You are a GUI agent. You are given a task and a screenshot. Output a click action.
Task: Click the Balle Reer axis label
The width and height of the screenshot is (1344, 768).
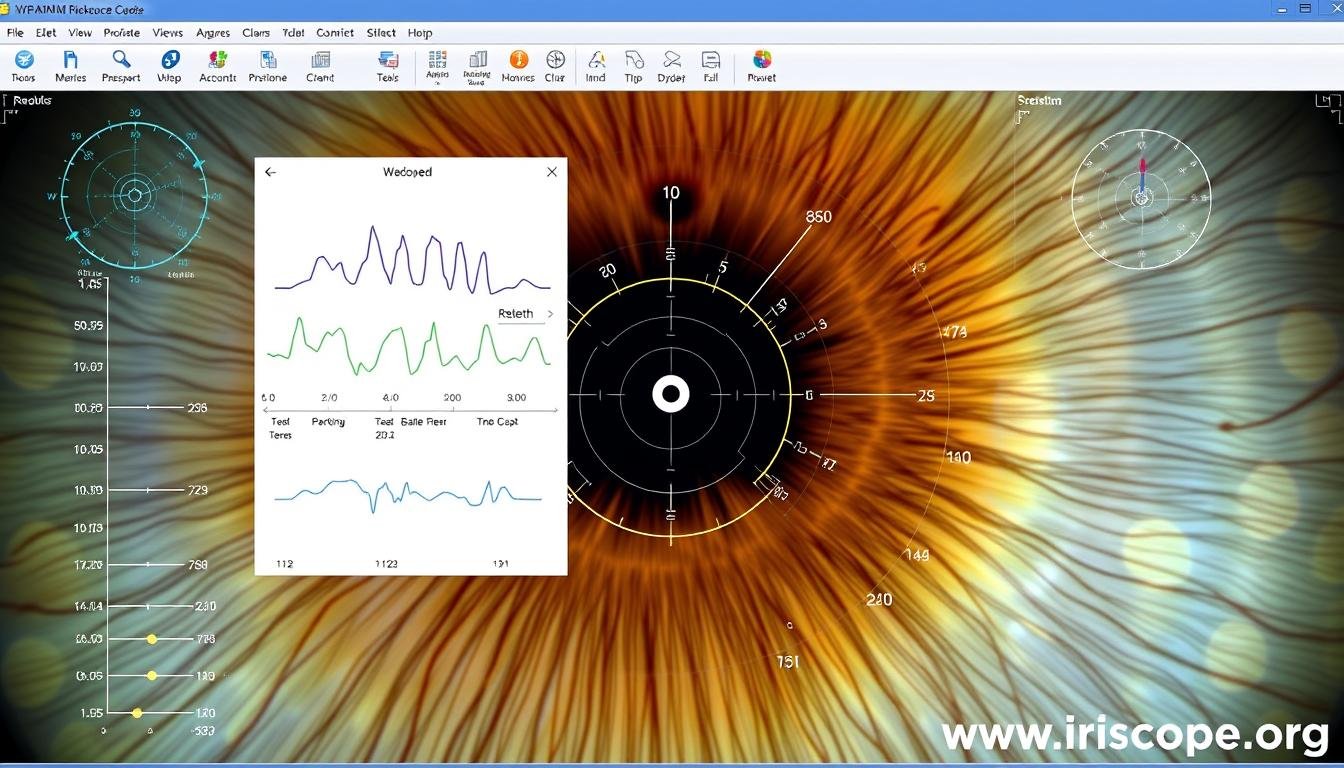tap(424, 422)
